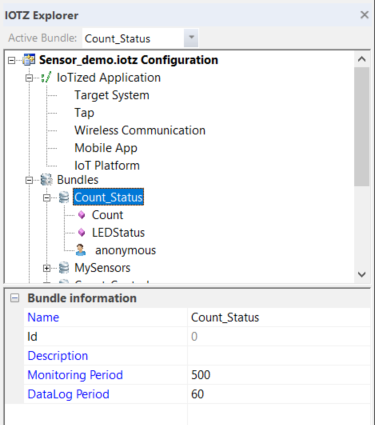Close the IOTZ Explorer panel
Screen dimensions: 375x425
[x=364, y=15]
